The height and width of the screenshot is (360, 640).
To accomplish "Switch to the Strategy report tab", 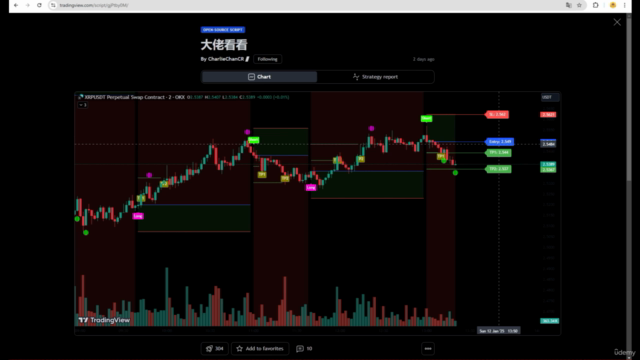I will 375,77.
